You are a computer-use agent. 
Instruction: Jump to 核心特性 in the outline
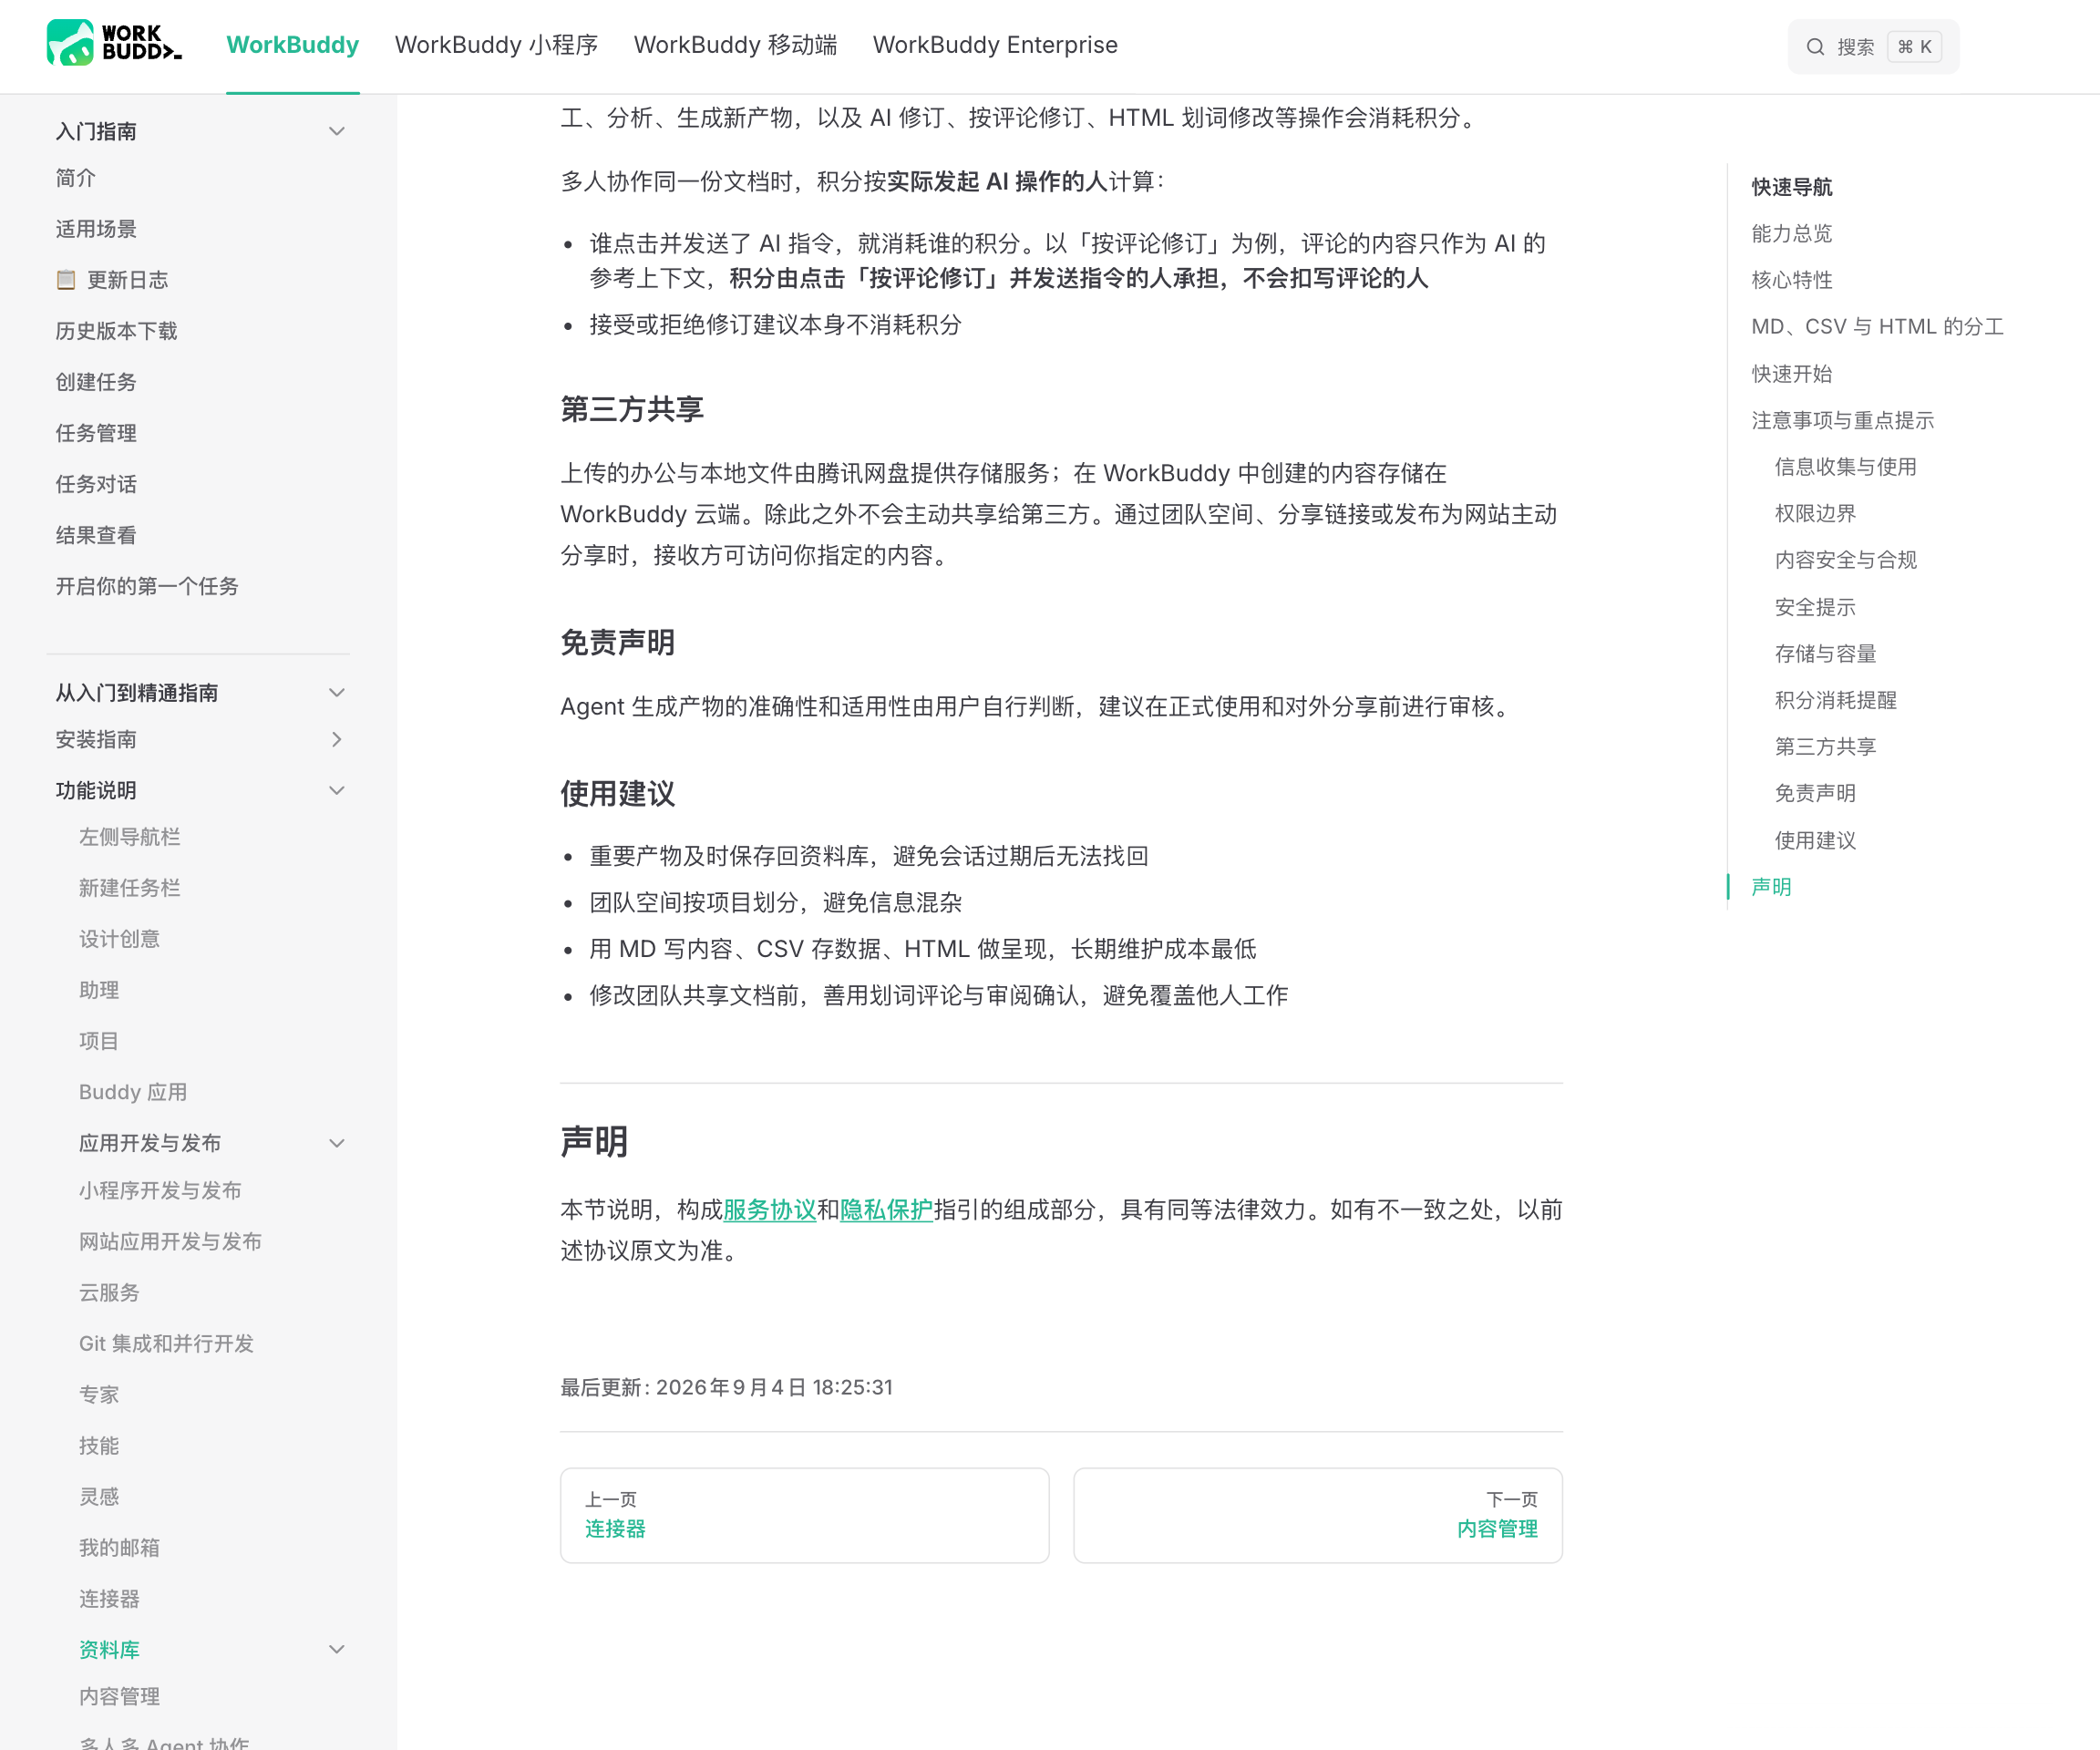tap(1792, 280)
